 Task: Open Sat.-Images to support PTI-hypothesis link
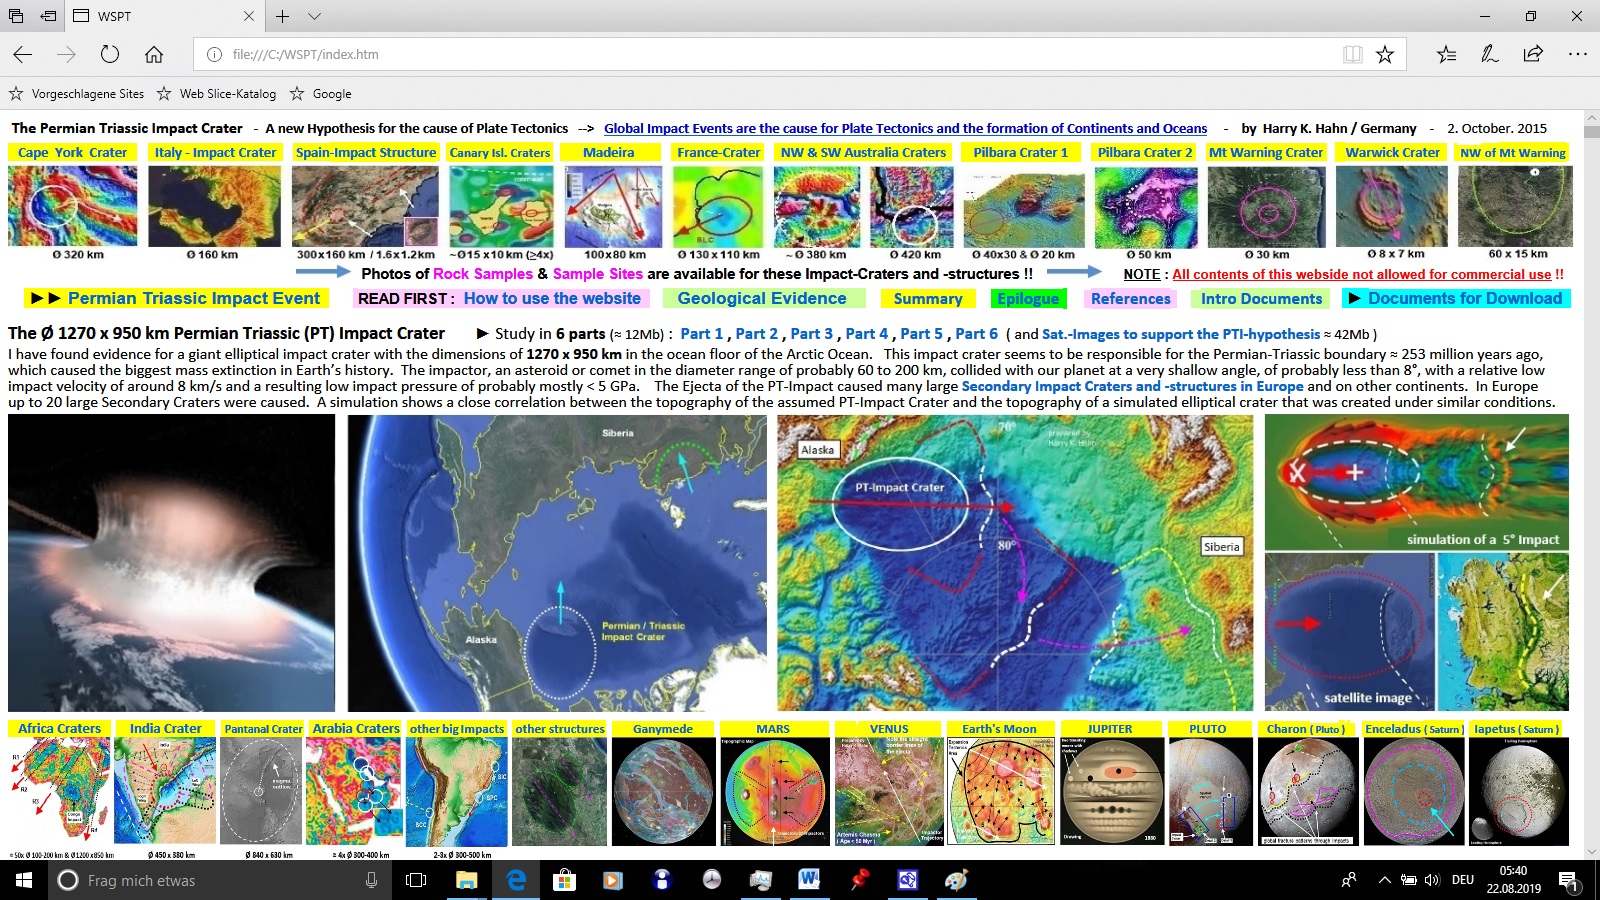tap(1181, 334)
